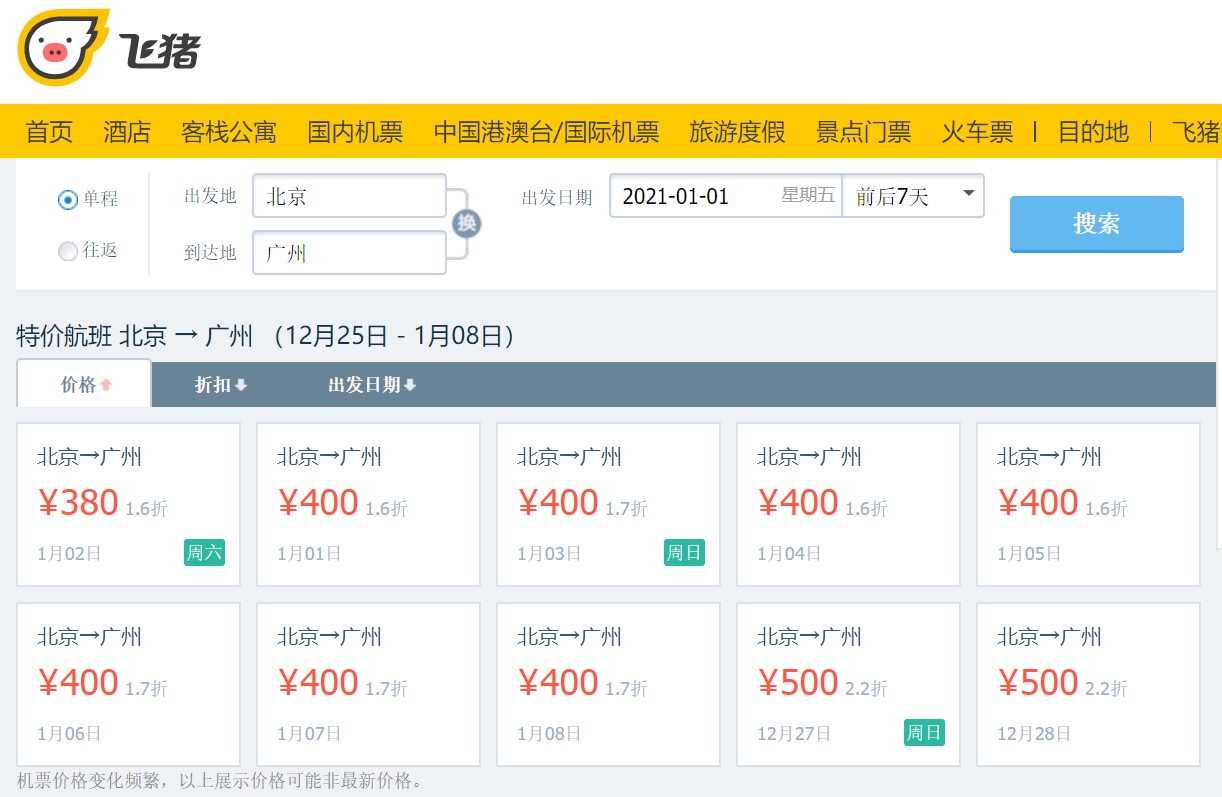The width and height of the screenshot is (1222, 797).
Task: Go to 火车票 navigation item
Action: pos(977,132)
